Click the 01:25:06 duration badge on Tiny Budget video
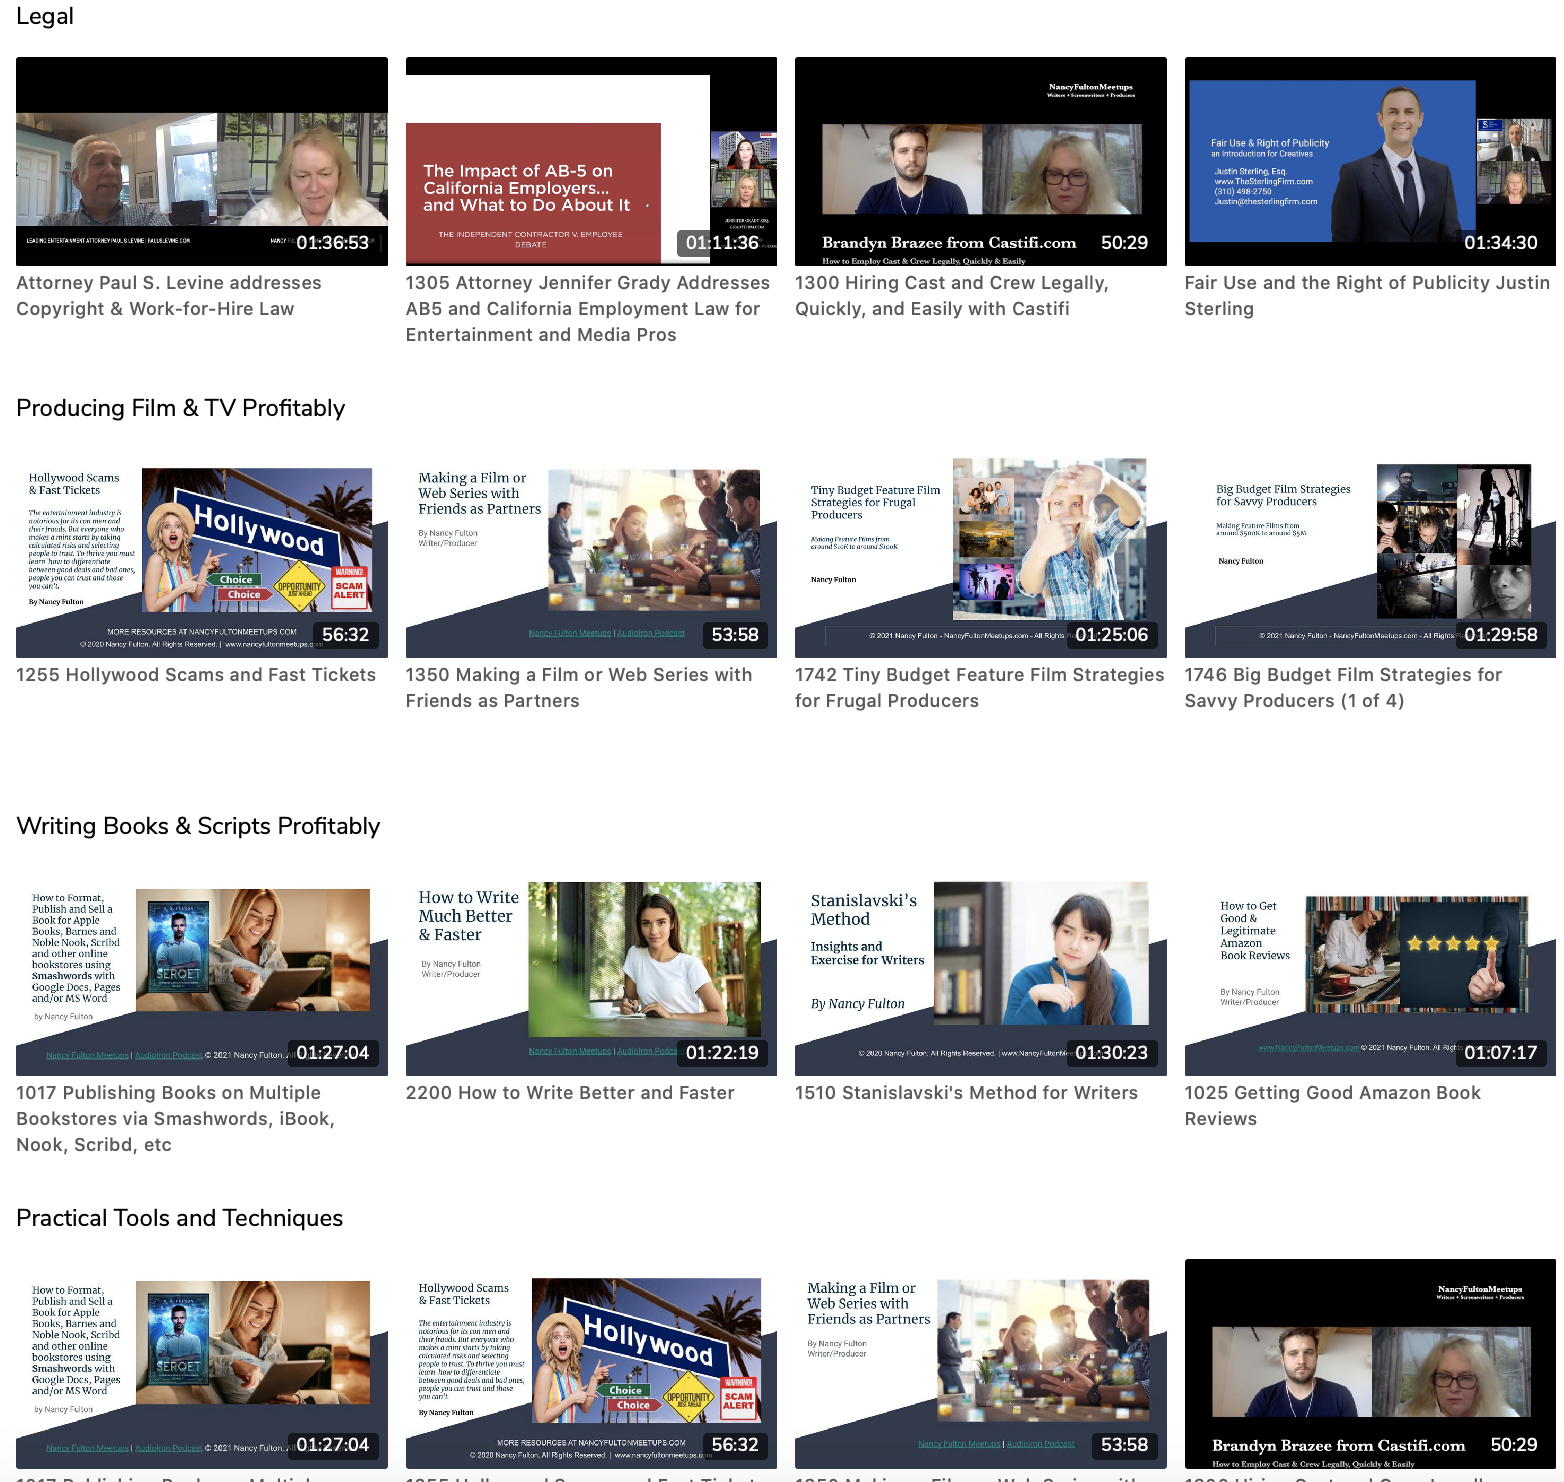The image size is (1564, 1482). (x=1111, y=635)
